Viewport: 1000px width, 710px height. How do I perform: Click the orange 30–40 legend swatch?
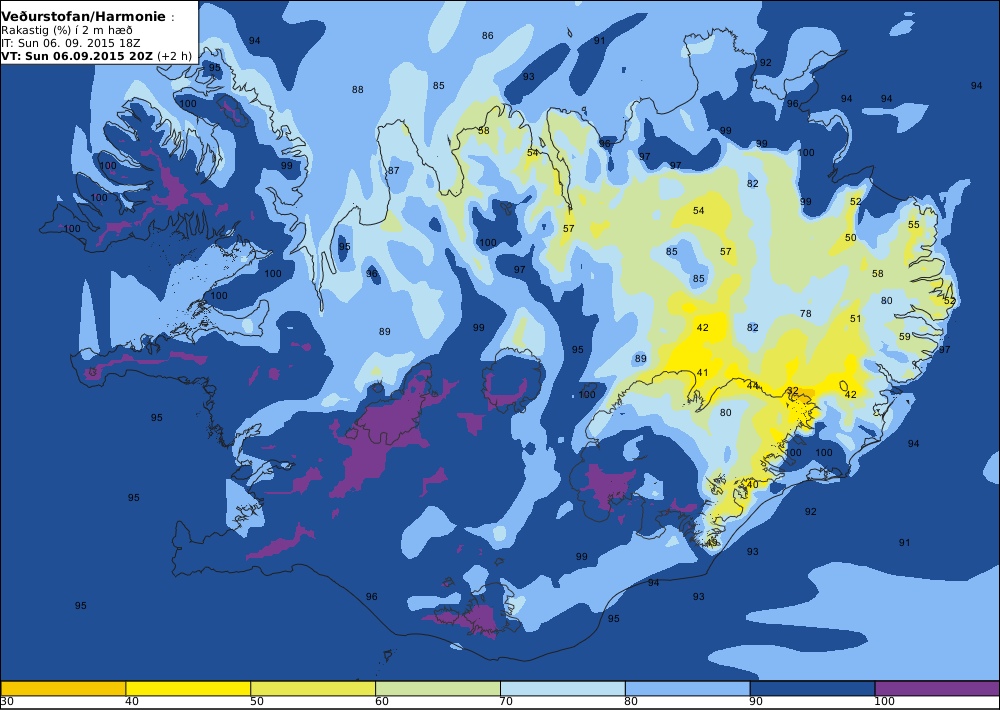pyautogui.click(x=63, y=688)
